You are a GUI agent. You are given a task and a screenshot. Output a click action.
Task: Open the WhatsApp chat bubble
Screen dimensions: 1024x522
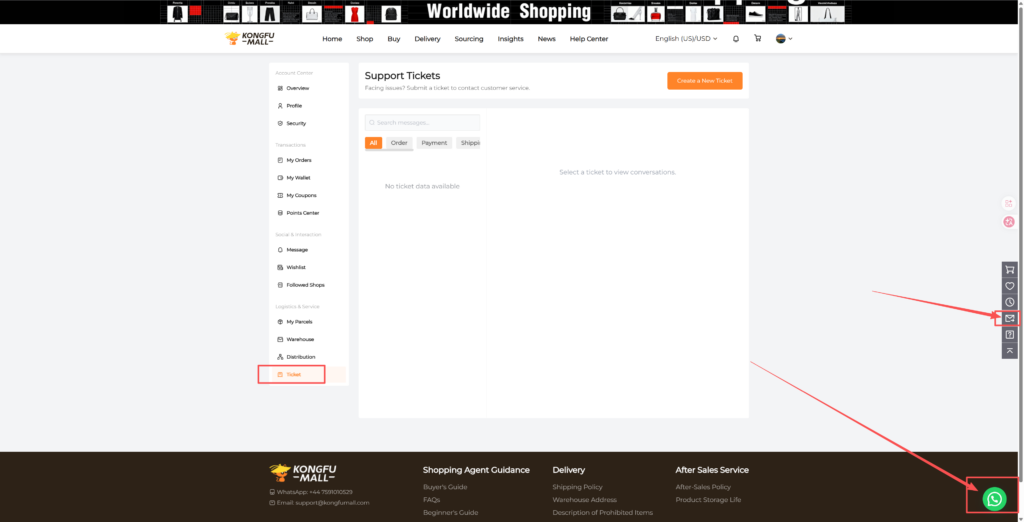click(994, 500)
